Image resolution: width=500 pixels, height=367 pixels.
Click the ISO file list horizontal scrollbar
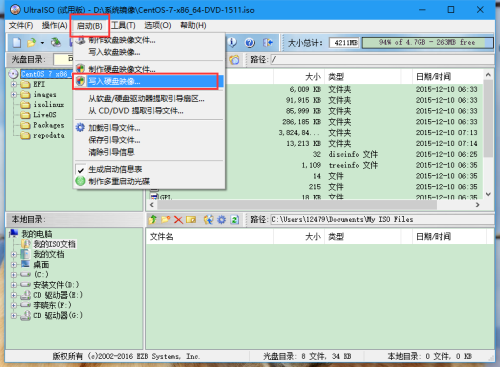coord(315,205)
